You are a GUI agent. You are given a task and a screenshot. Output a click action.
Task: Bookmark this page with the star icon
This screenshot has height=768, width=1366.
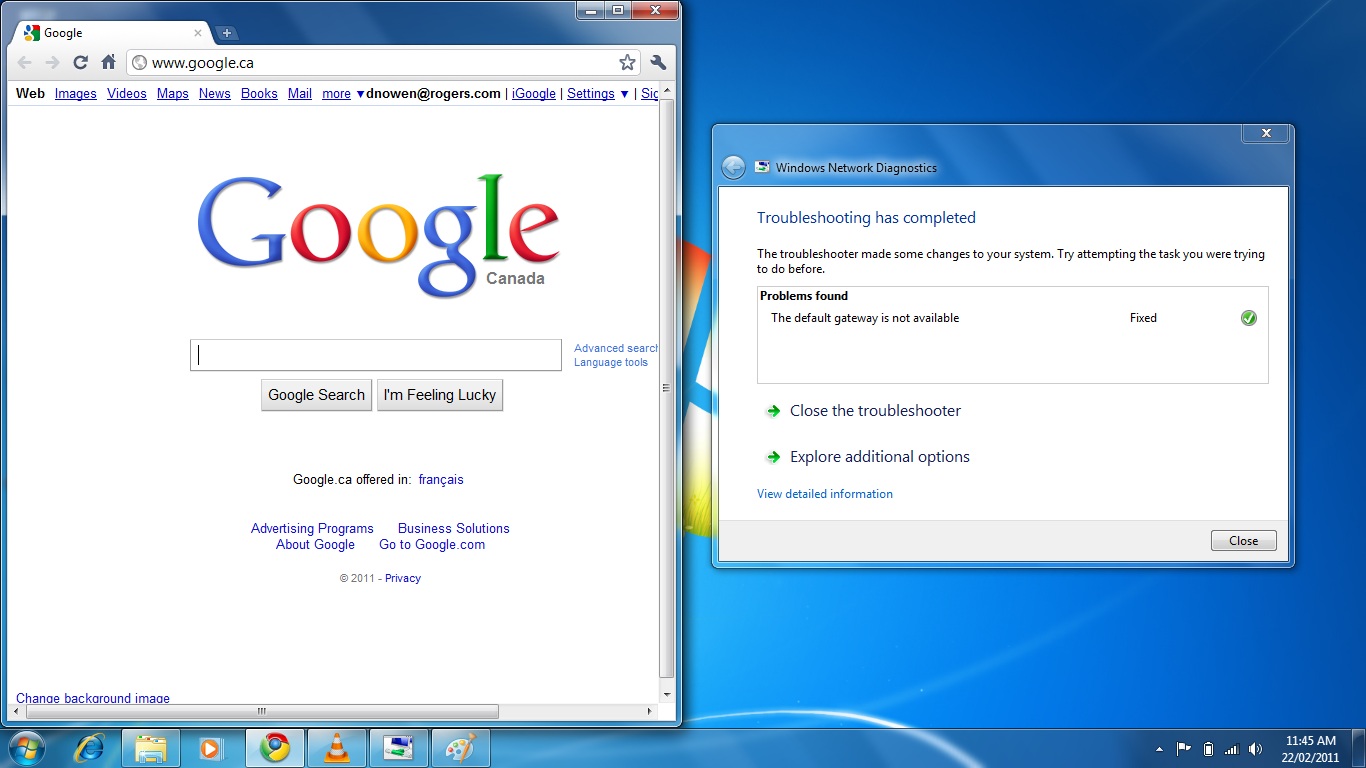point(627,62)
